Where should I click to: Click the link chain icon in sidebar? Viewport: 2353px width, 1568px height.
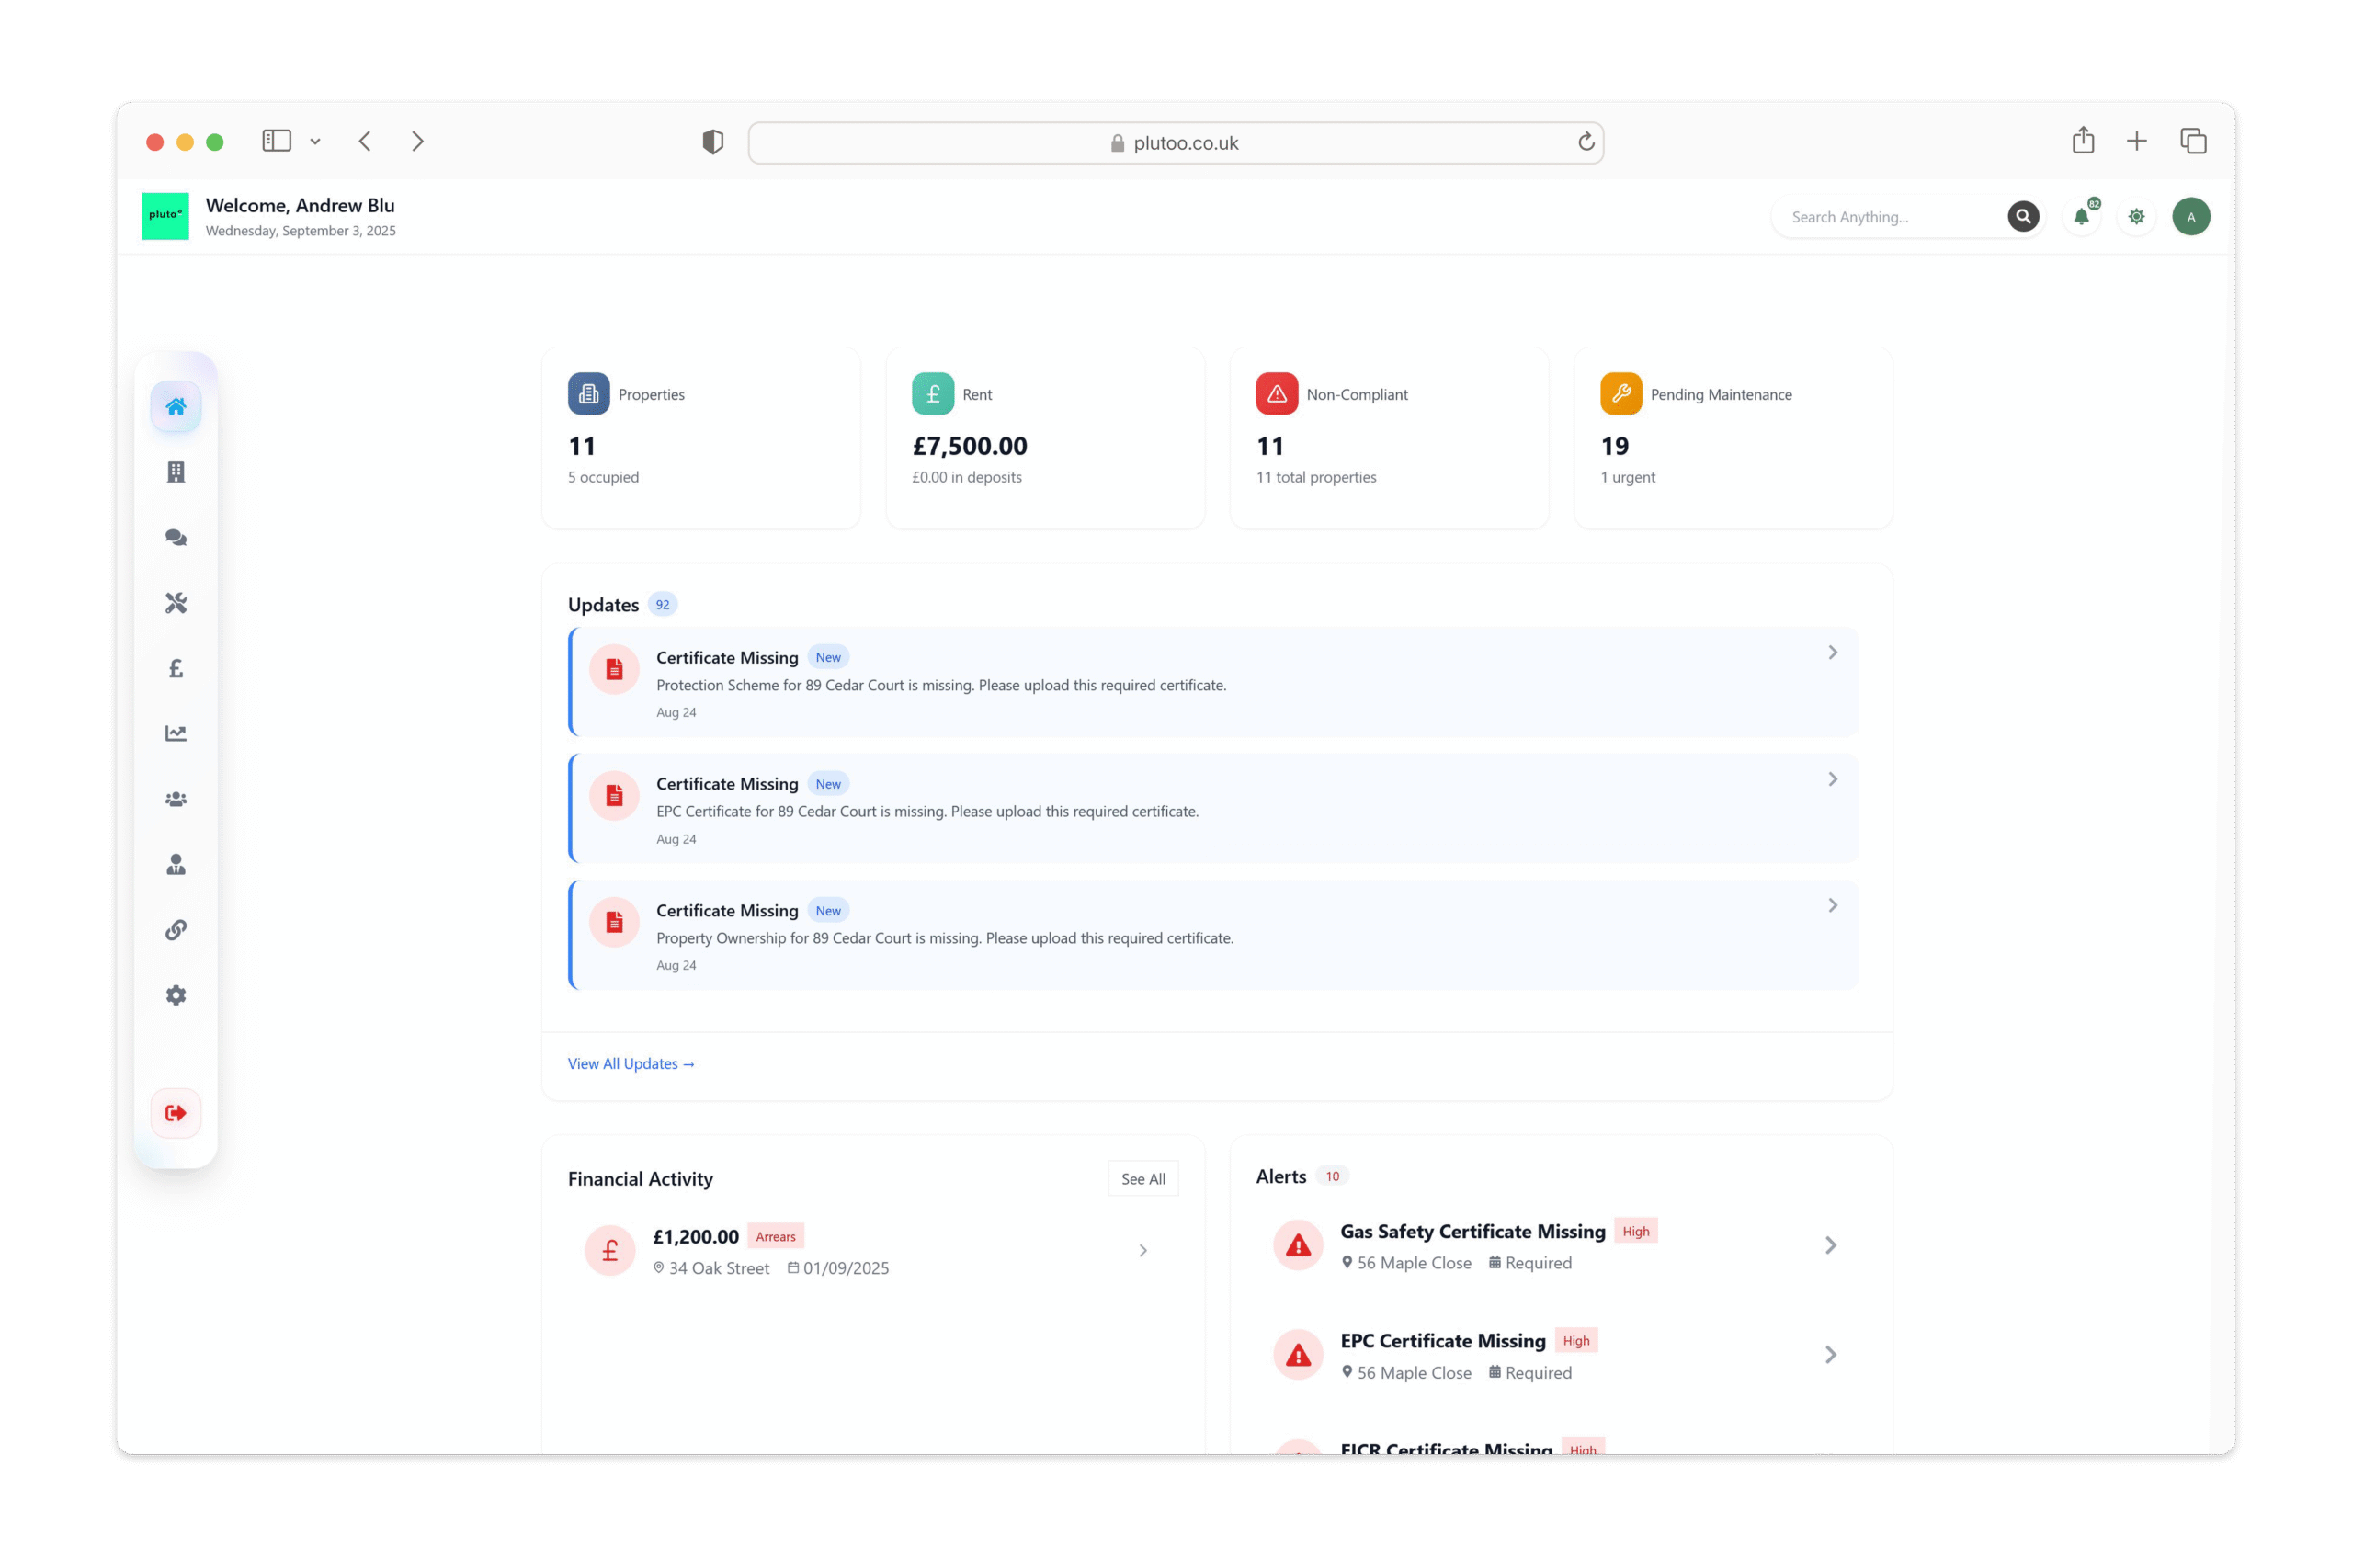coord(176,930)
